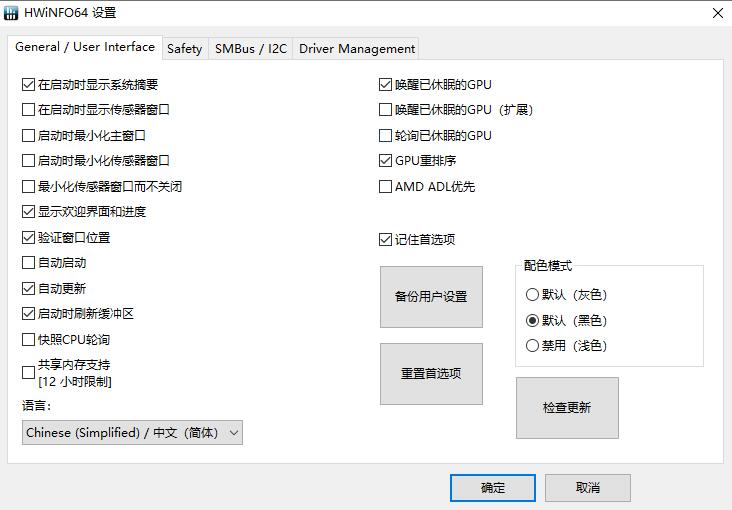The width and height of the screenshot is (732, 510).
Task: Select 默认（灰色）color mode
Action: tap(532, 295)
